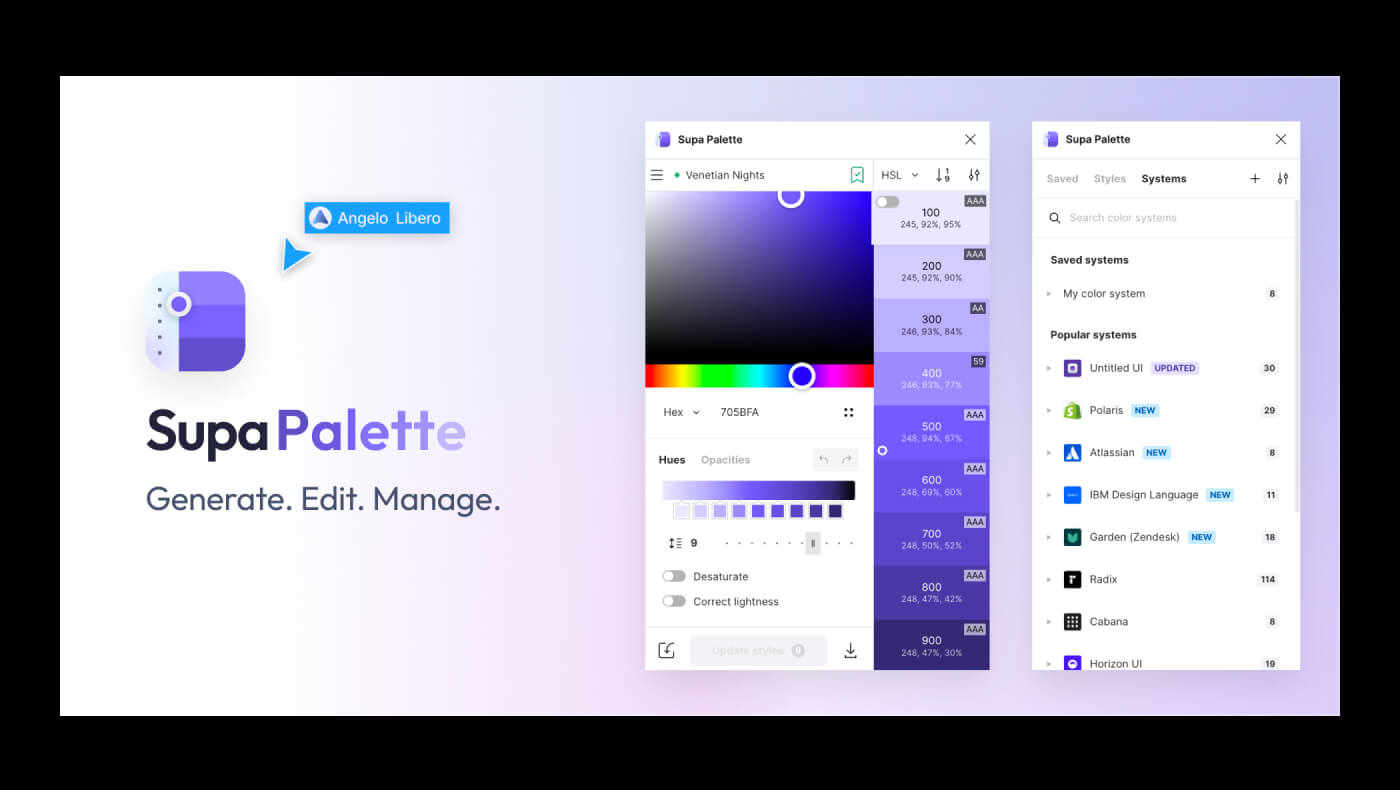Screen dimensions: 1400x790
Task: Click the IBM Design Language logo icon
Action: click(x=1072, y=495)
